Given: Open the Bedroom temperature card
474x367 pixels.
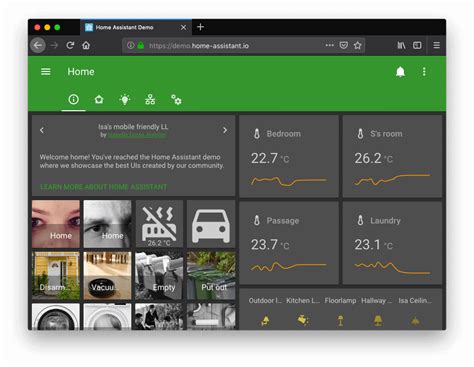Looking at the screenshot, I should tap(289, 156).
